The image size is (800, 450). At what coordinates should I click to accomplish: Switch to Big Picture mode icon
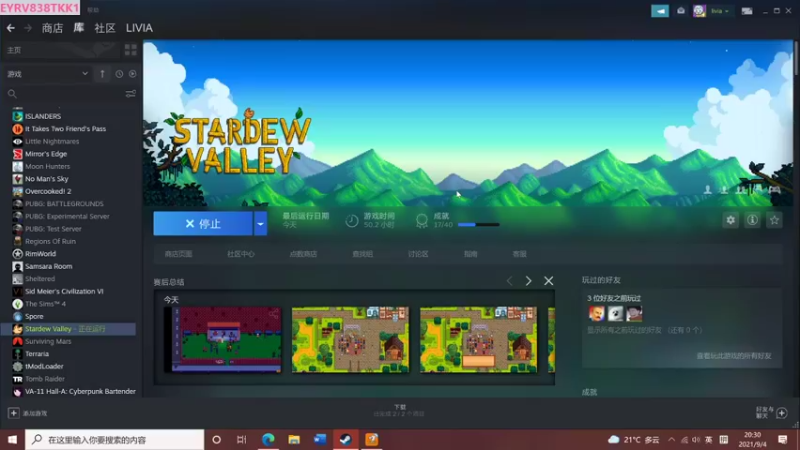tap(747, 11)
